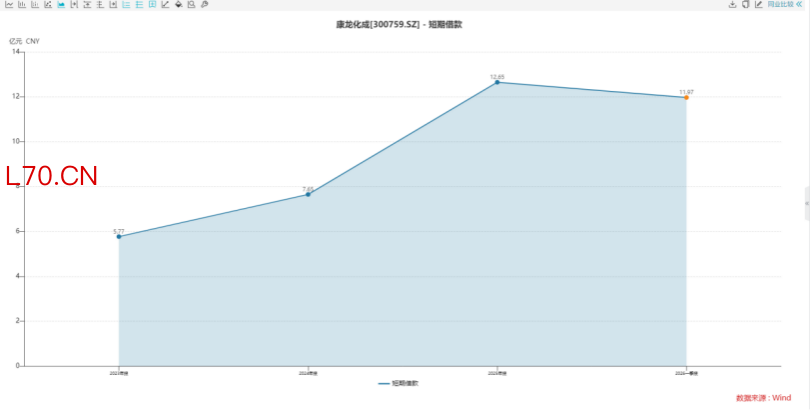This screenshot has width=810, height=412.
Task: Toggle the first horizontal gridlines icon
Action: [x=126, y=4]
